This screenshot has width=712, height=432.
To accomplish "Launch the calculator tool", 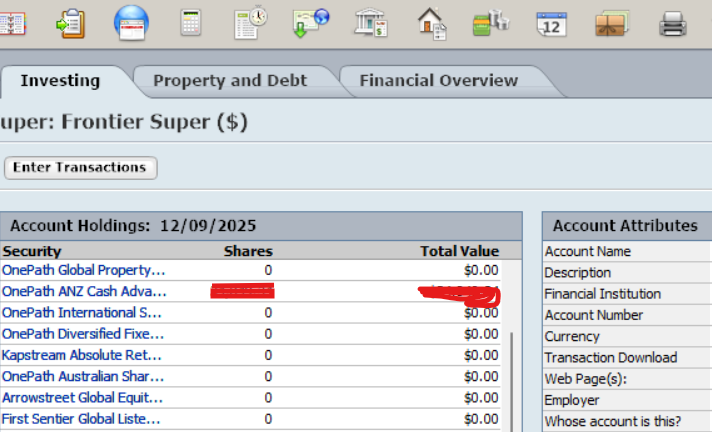I will [190, 23].
